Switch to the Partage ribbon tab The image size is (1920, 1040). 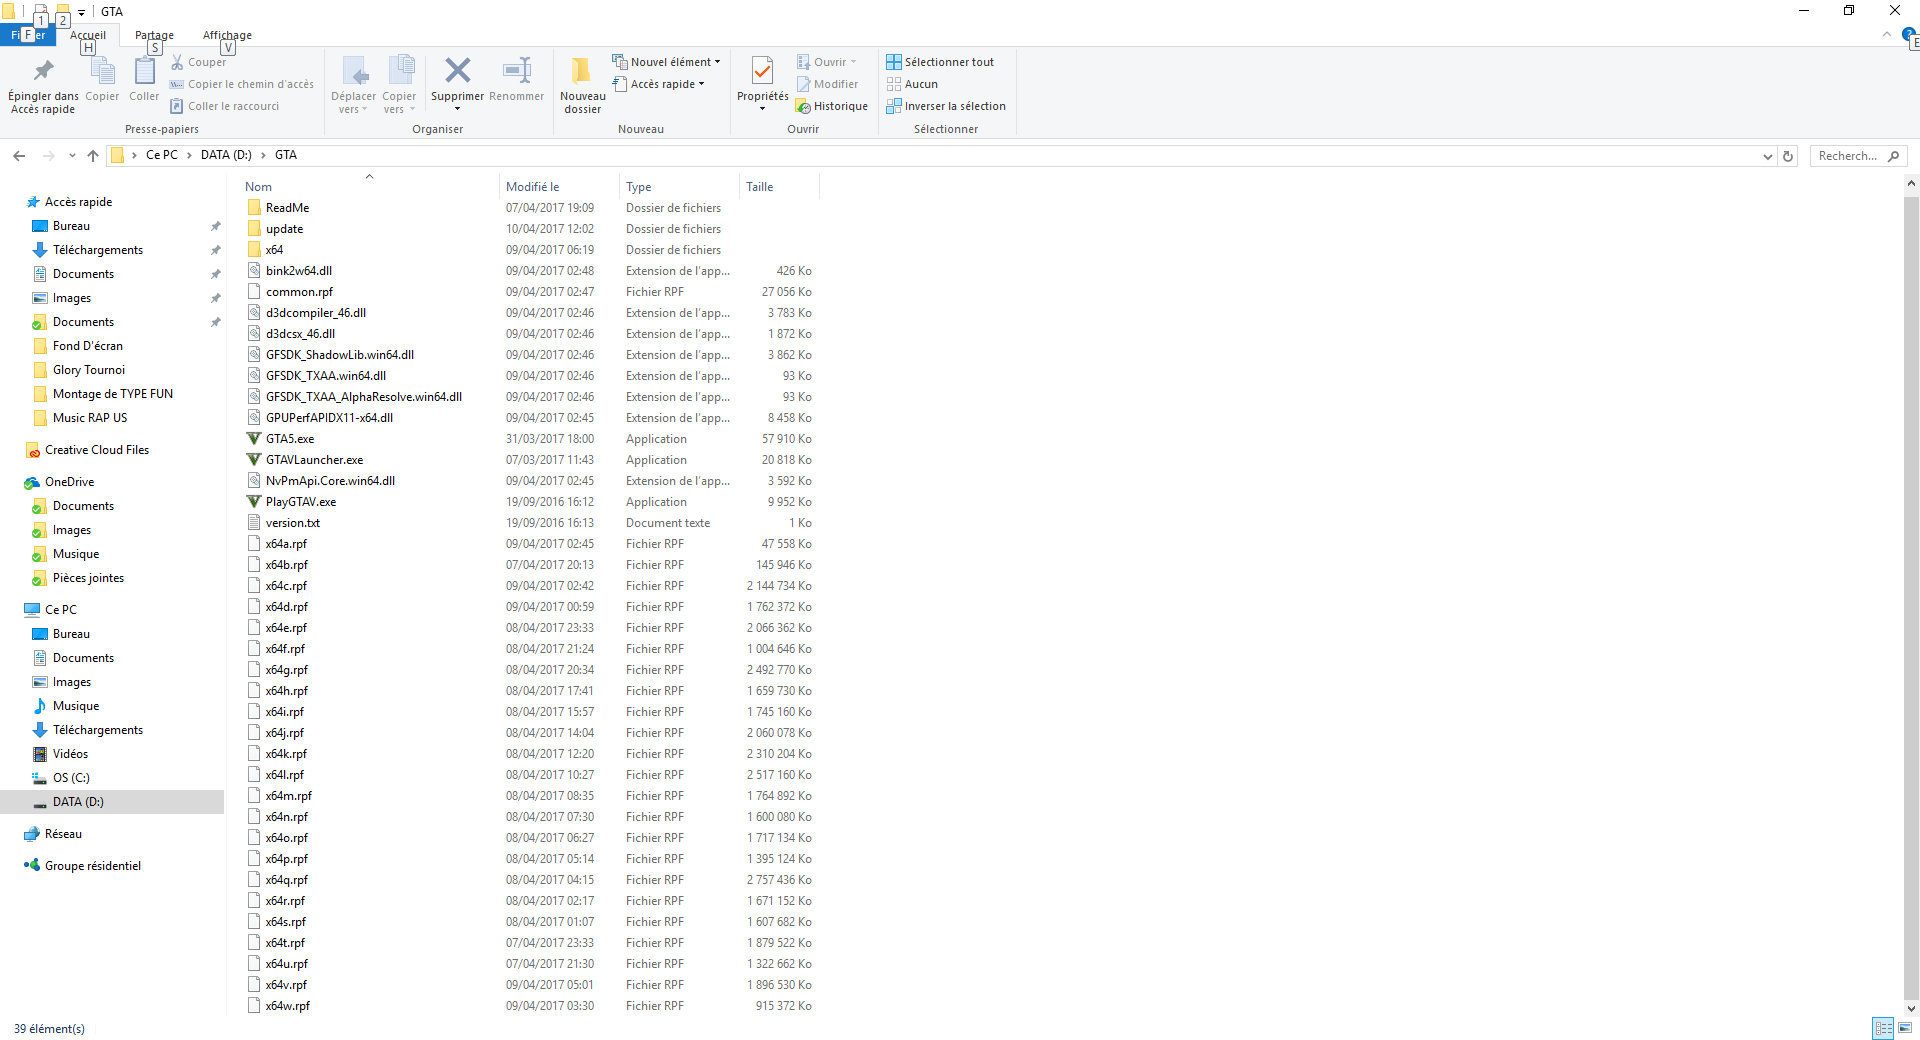(x=154, y=35)
